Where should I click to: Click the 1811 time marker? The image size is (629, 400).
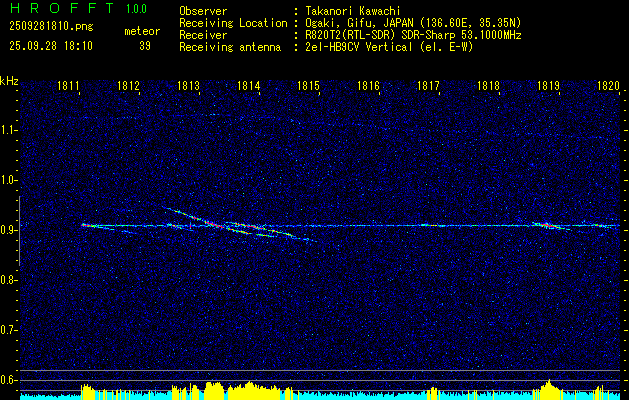(x=68, y=85)
